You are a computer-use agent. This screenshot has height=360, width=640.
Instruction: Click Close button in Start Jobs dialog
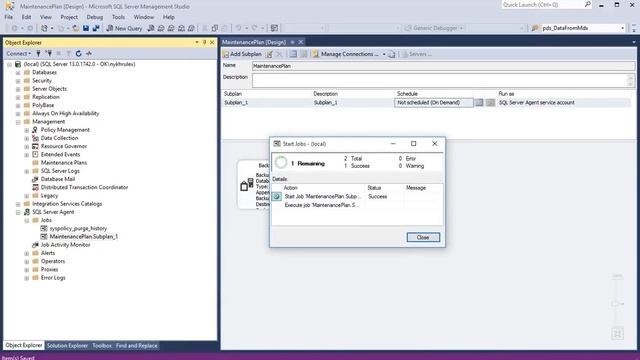click(x=423, y=237)
